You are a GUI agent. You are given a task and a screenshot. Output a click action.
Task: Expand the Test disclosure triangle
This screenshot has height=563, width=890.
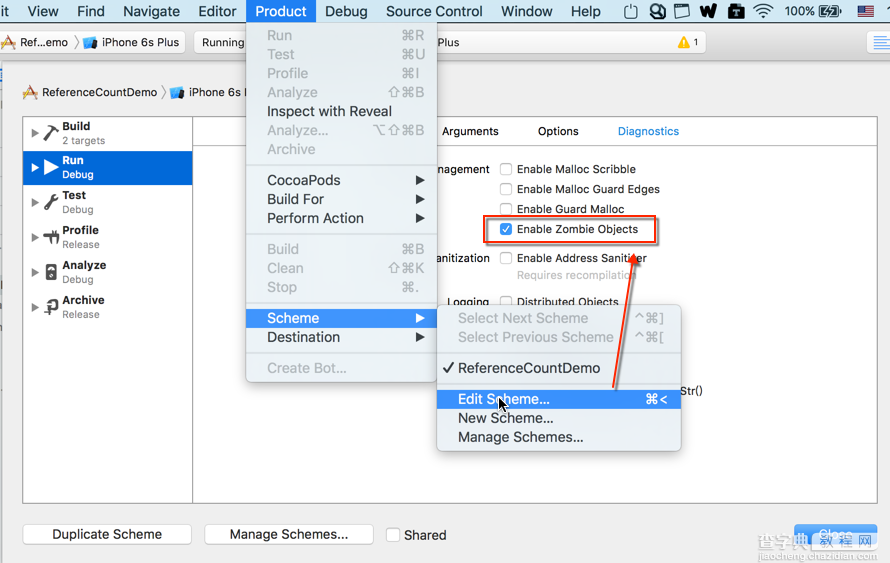[x=35, y=202]
